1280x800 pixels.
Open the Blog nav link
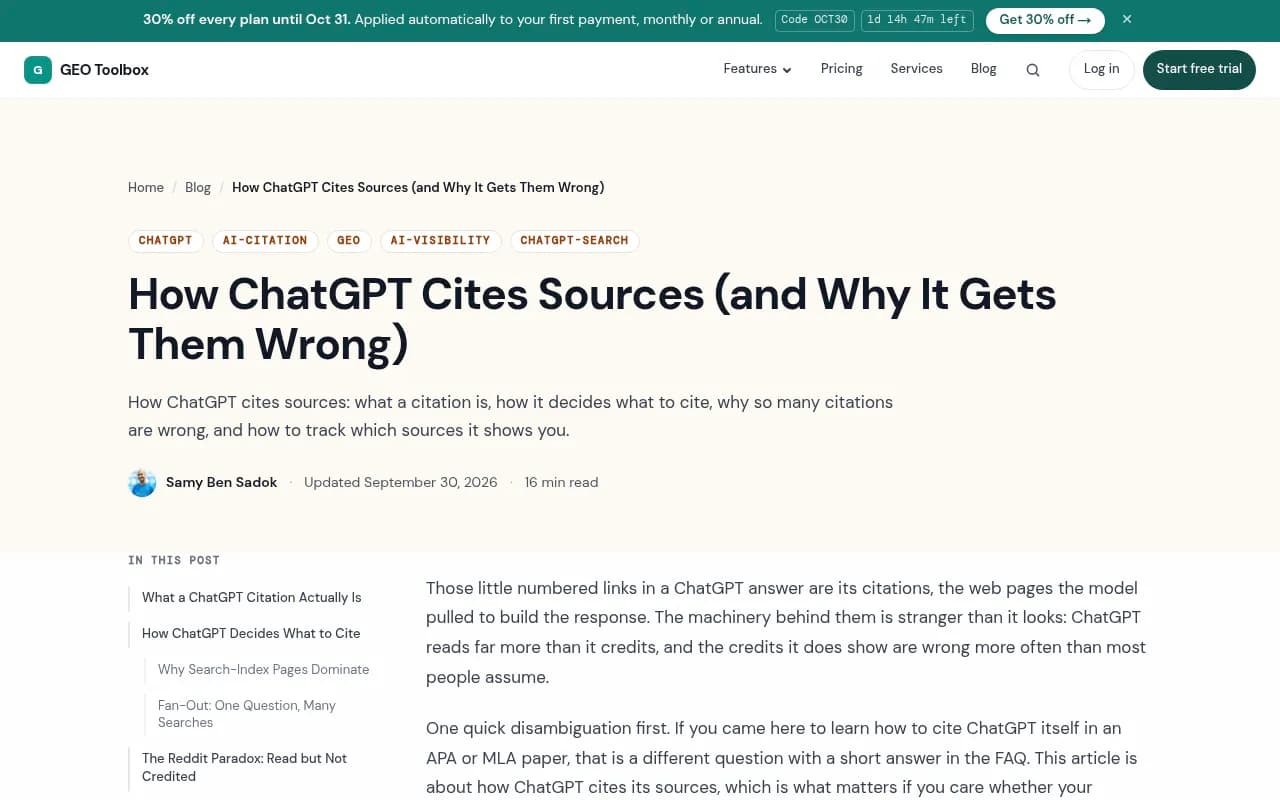pos(984,69)
